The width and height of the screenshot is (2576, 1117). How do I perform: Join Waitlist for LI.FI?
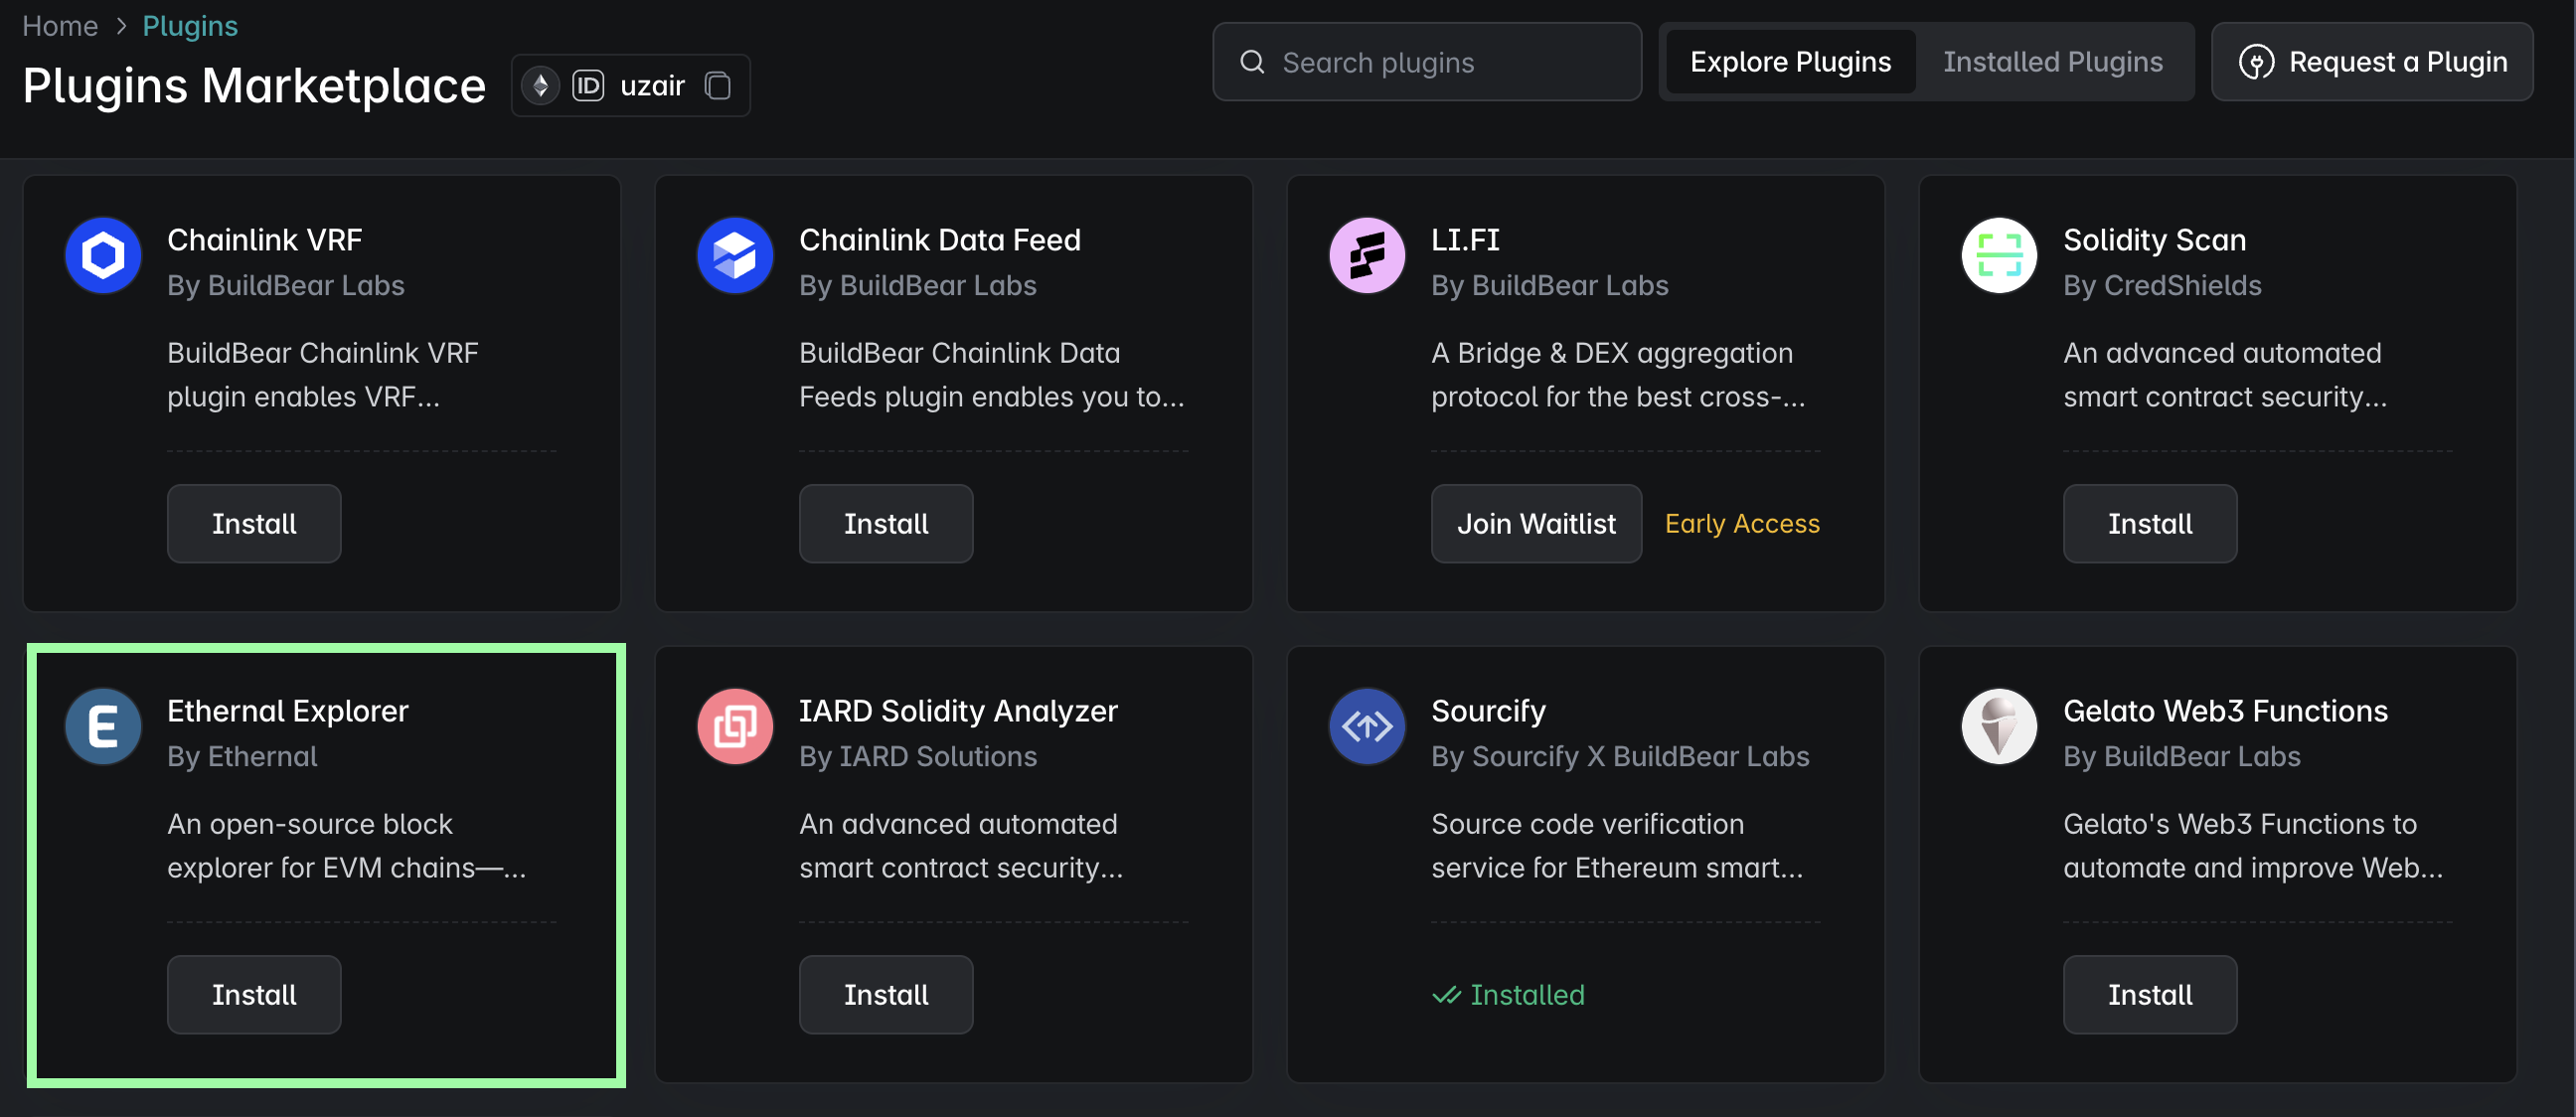(x=1536, y=524)
